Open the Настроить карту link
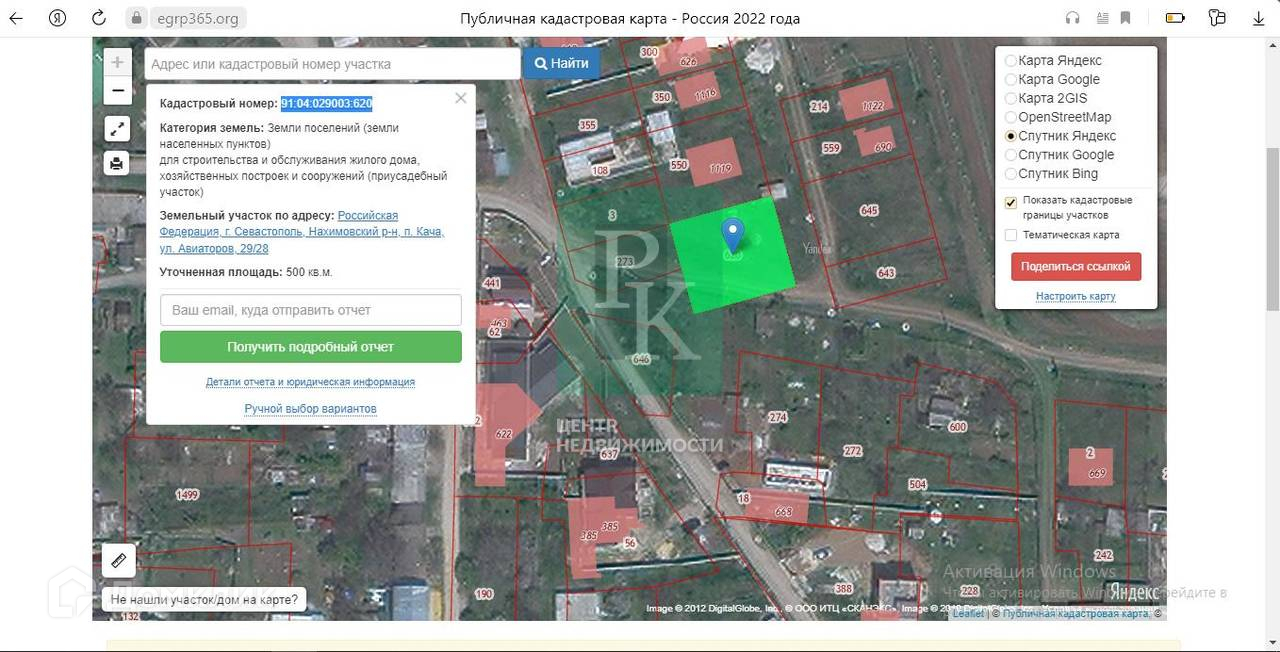The width and height of the screenshot is (1280, 652). (1075, 296)
